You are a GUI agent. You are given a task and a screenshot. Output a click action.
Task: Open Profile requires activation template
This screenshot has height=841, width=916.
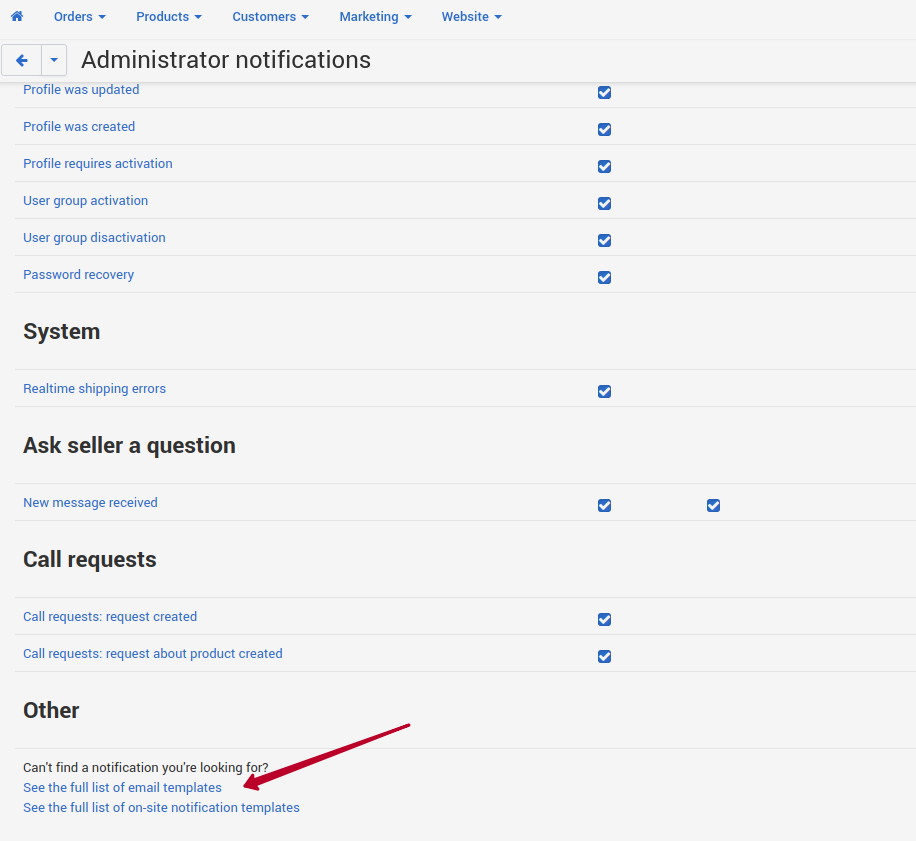pos(98,164)
